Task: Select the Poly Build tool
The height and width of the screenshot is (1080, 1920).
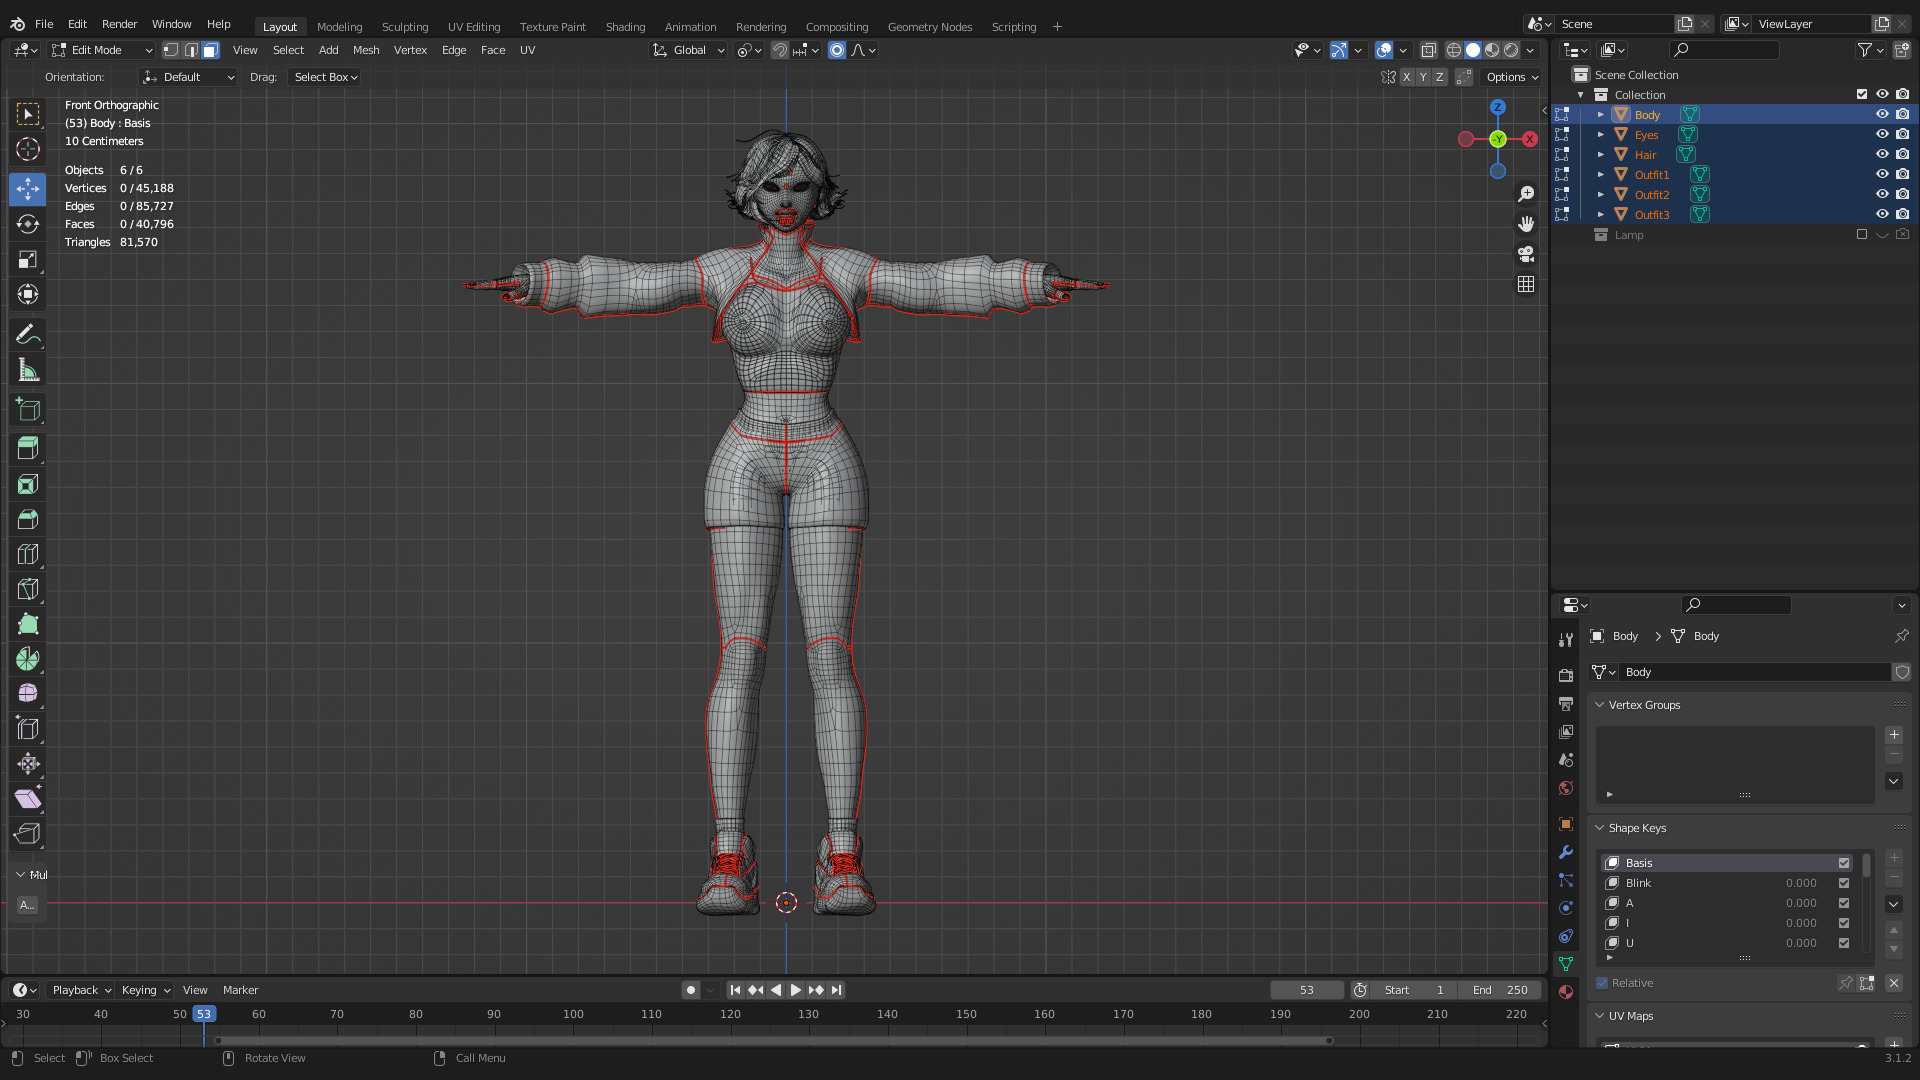Action: pyautogui.click(x=28, y=624)
